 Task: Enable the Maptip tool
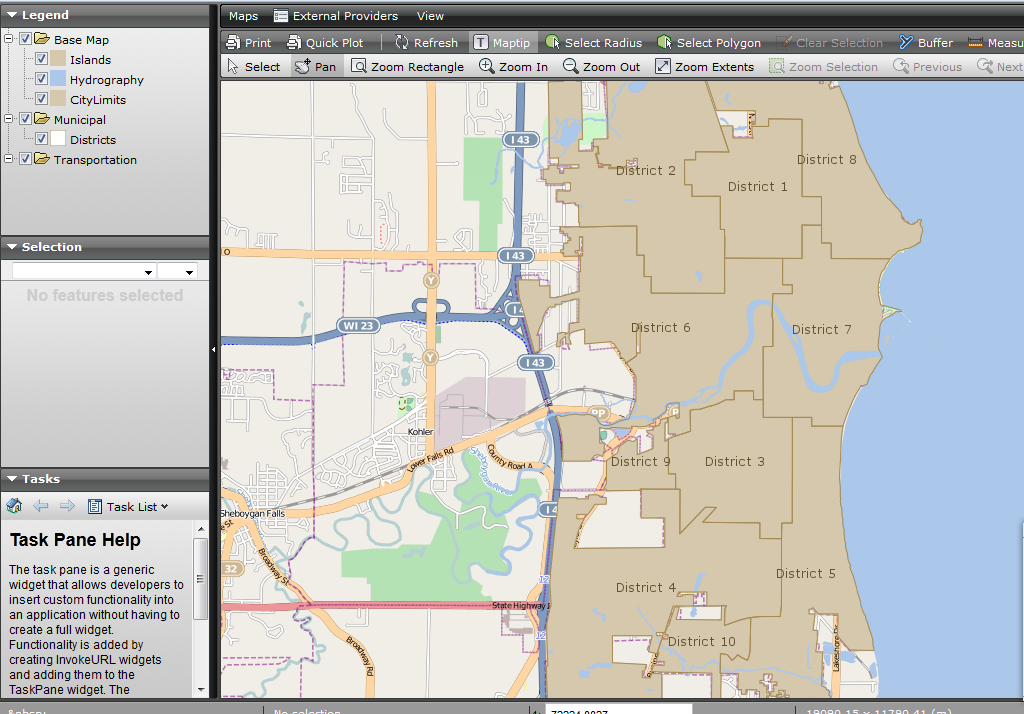click(x=503, y=42)
